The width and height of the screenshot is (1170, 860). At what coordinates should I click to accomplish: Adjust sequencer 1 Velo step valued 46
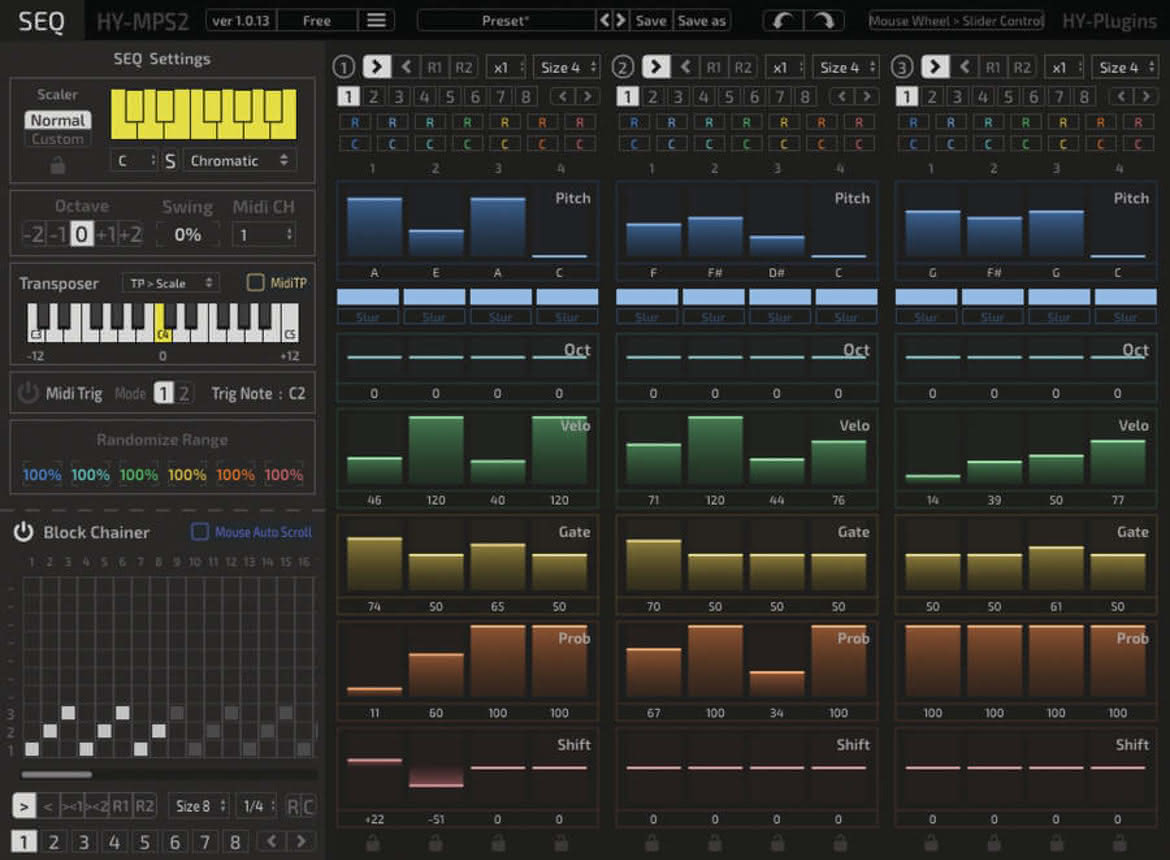point(374,449)
